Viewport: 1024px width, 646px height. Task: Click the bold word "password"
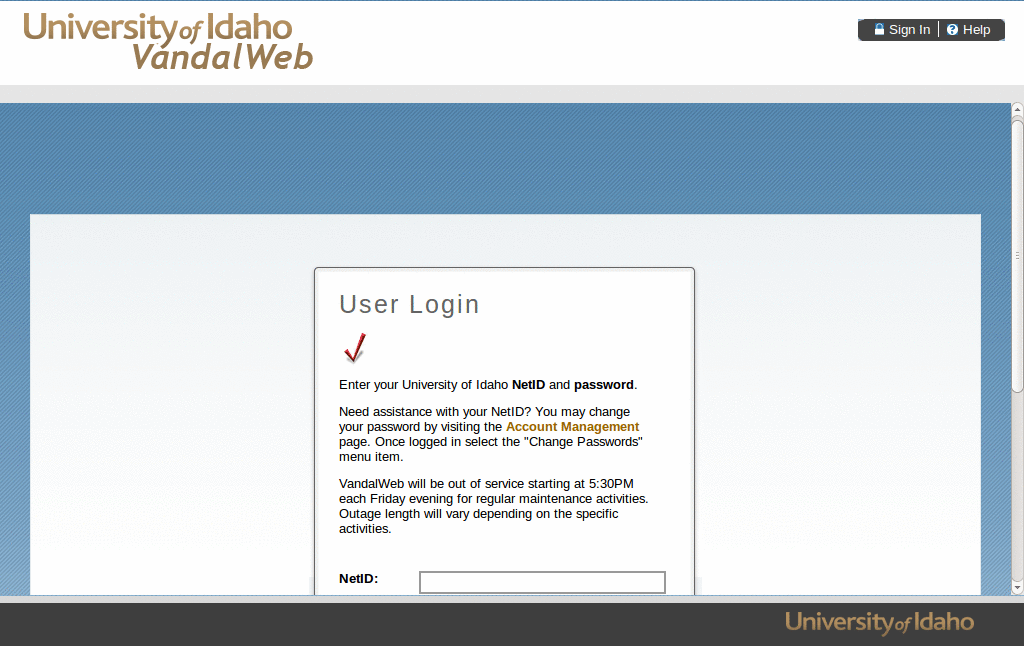[603, 385]
